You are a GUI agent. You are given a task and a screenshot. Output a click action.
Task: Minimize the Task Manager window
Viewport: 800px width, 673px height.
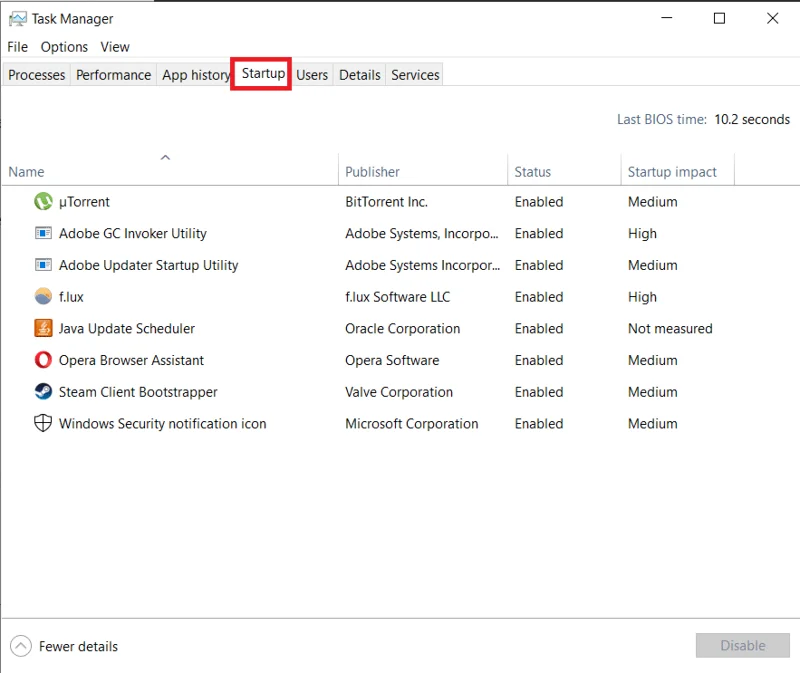tap(666, 18)
